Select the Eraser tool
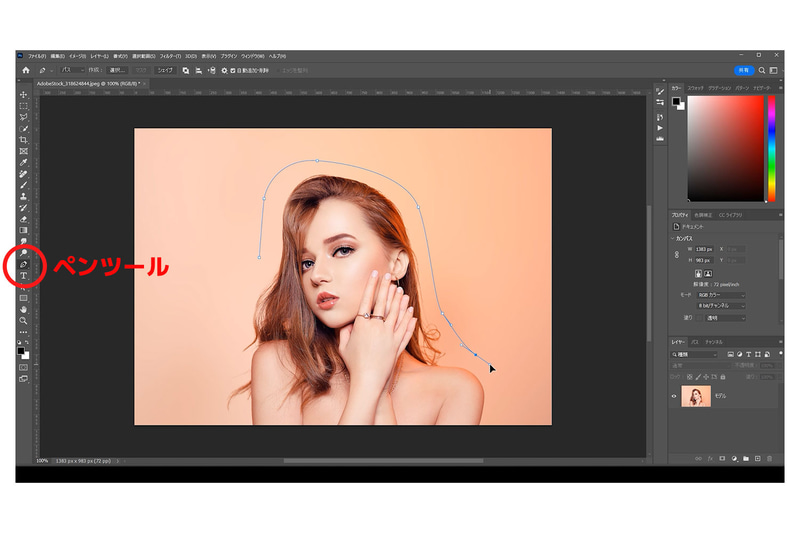Image resolution: width=800 pixels, height=533 pixels. (x=23, y=219)
